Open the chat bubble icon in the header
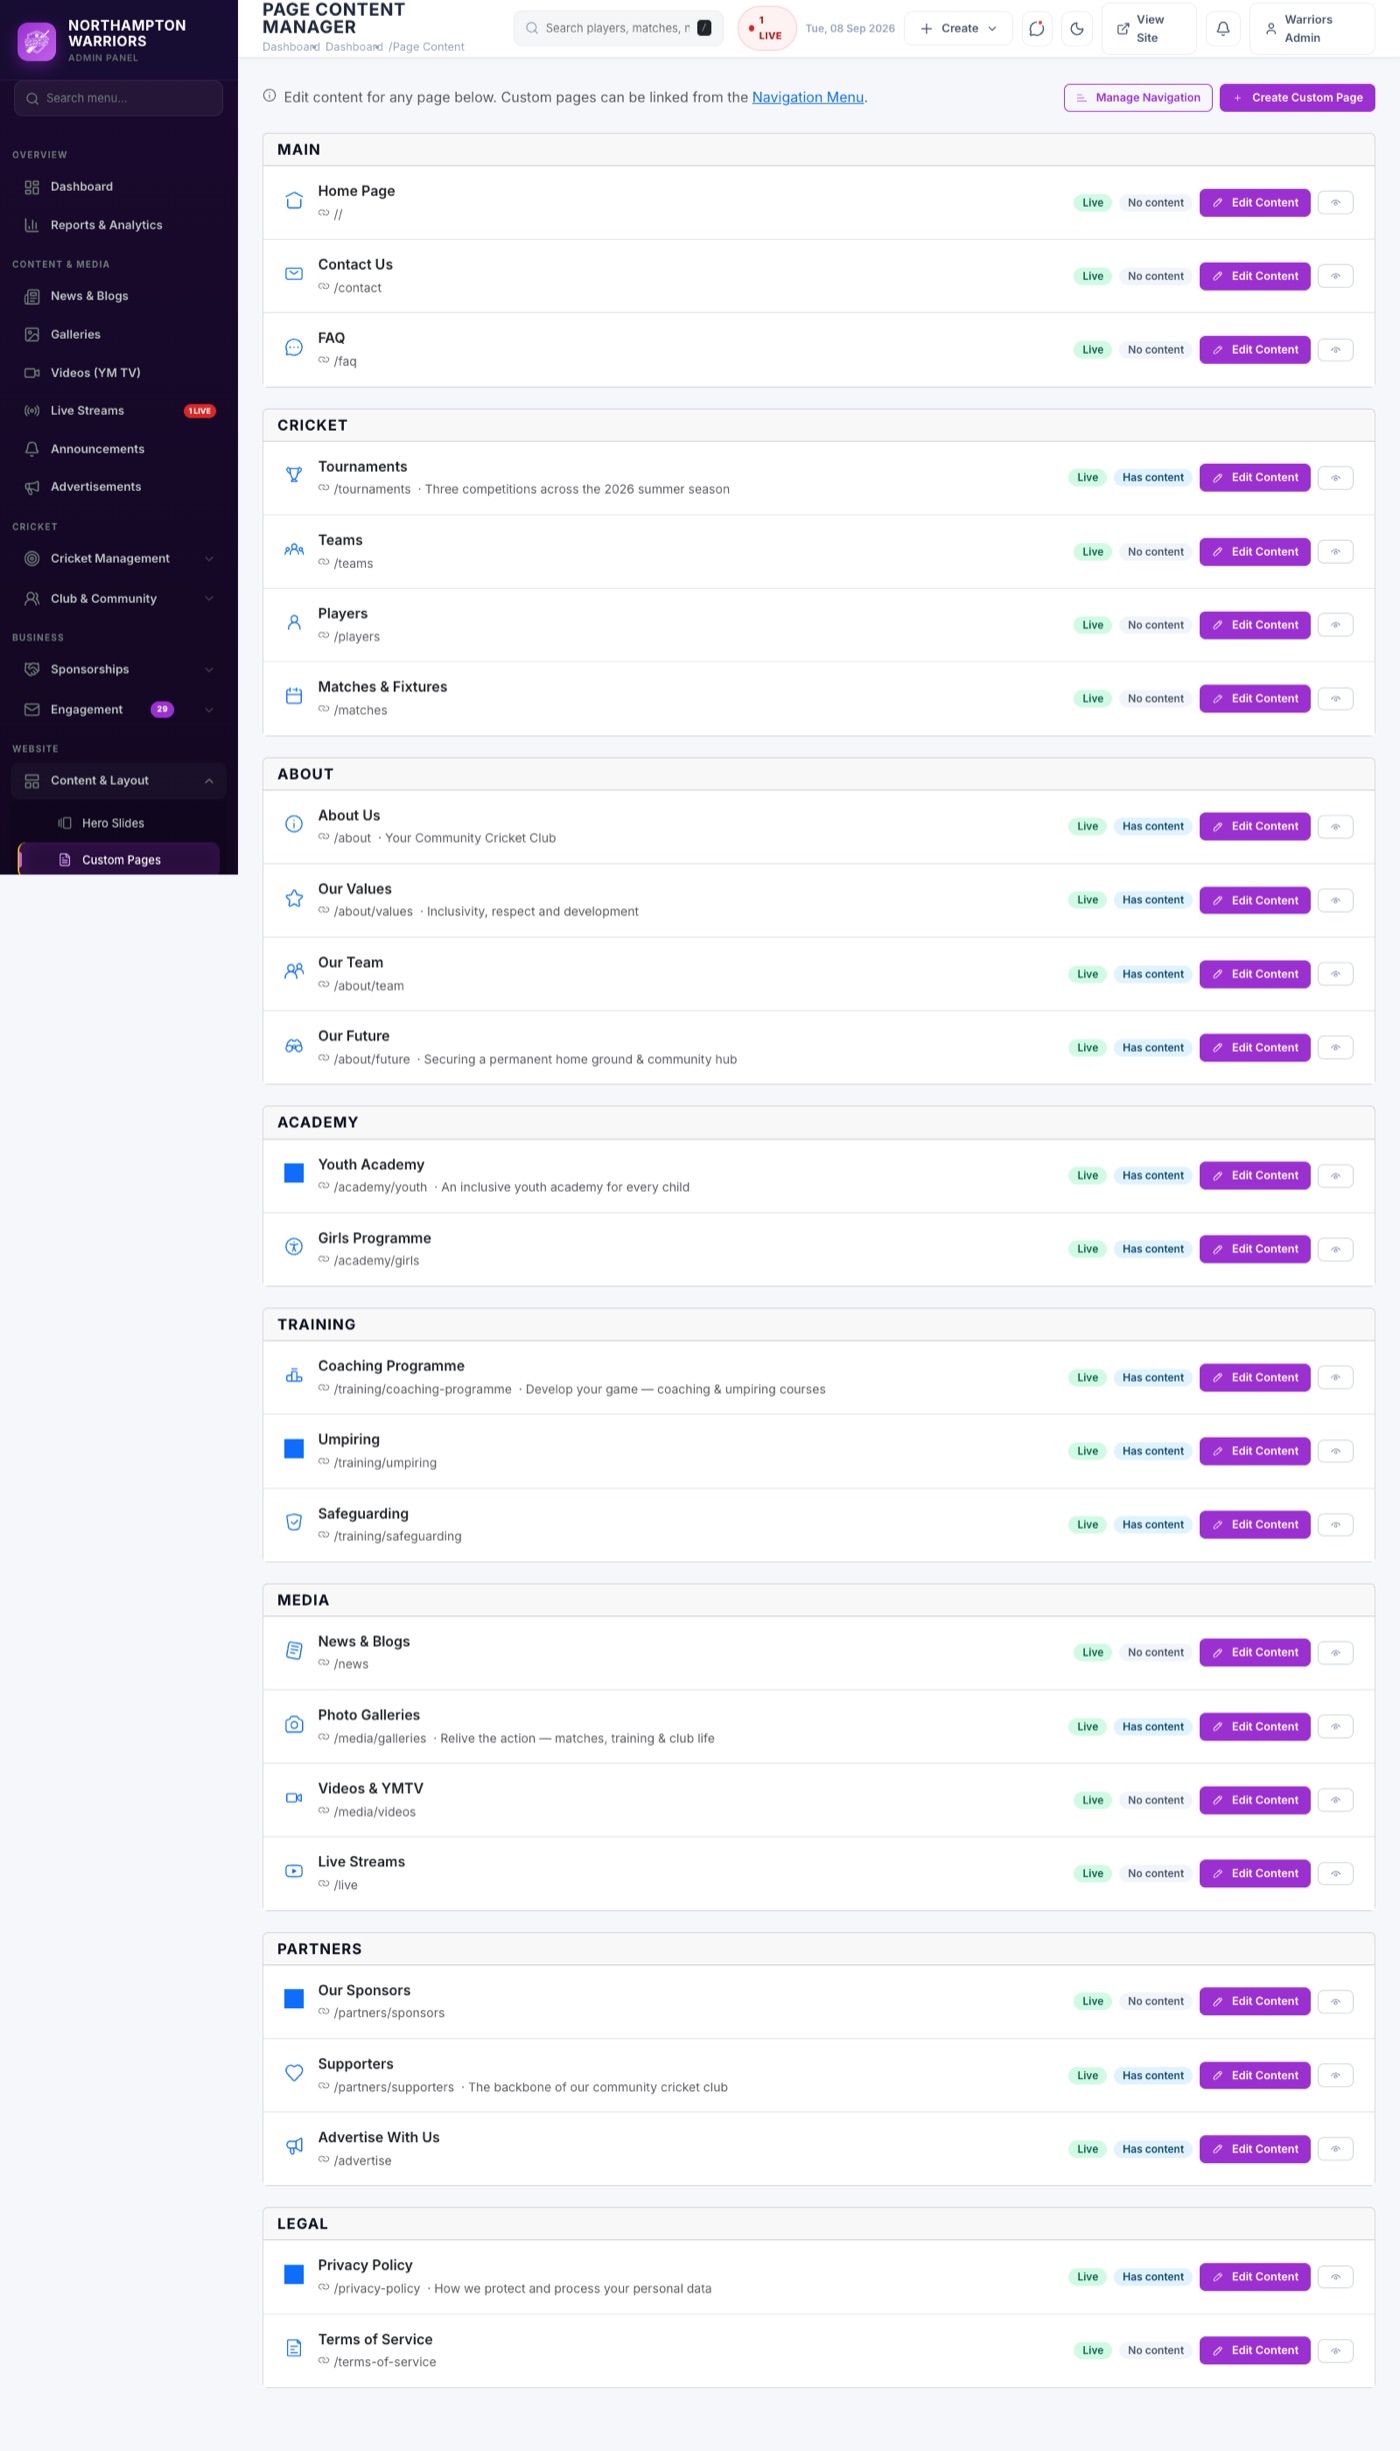 [x=1037, y=28]
